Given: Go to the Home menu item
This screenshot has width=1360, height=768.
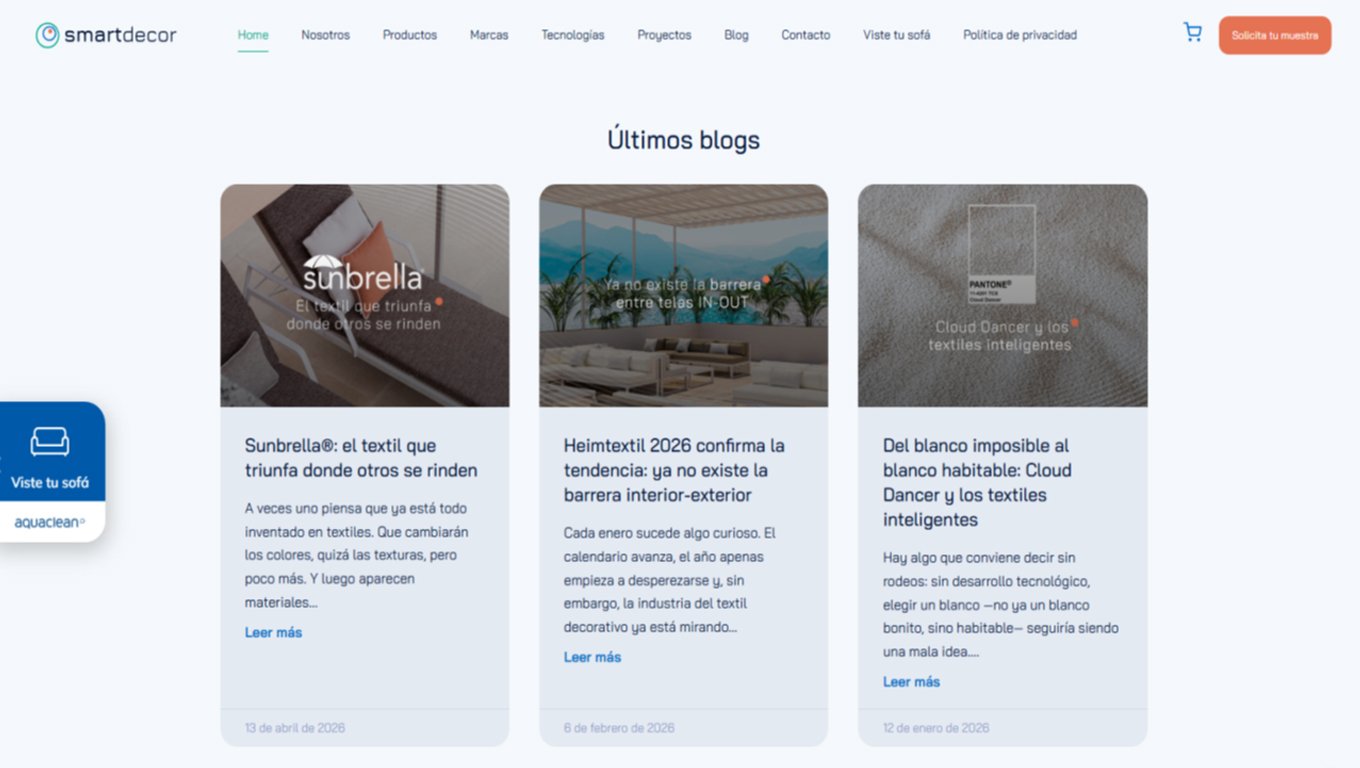Looking at the screenshot, I should 253,35.
